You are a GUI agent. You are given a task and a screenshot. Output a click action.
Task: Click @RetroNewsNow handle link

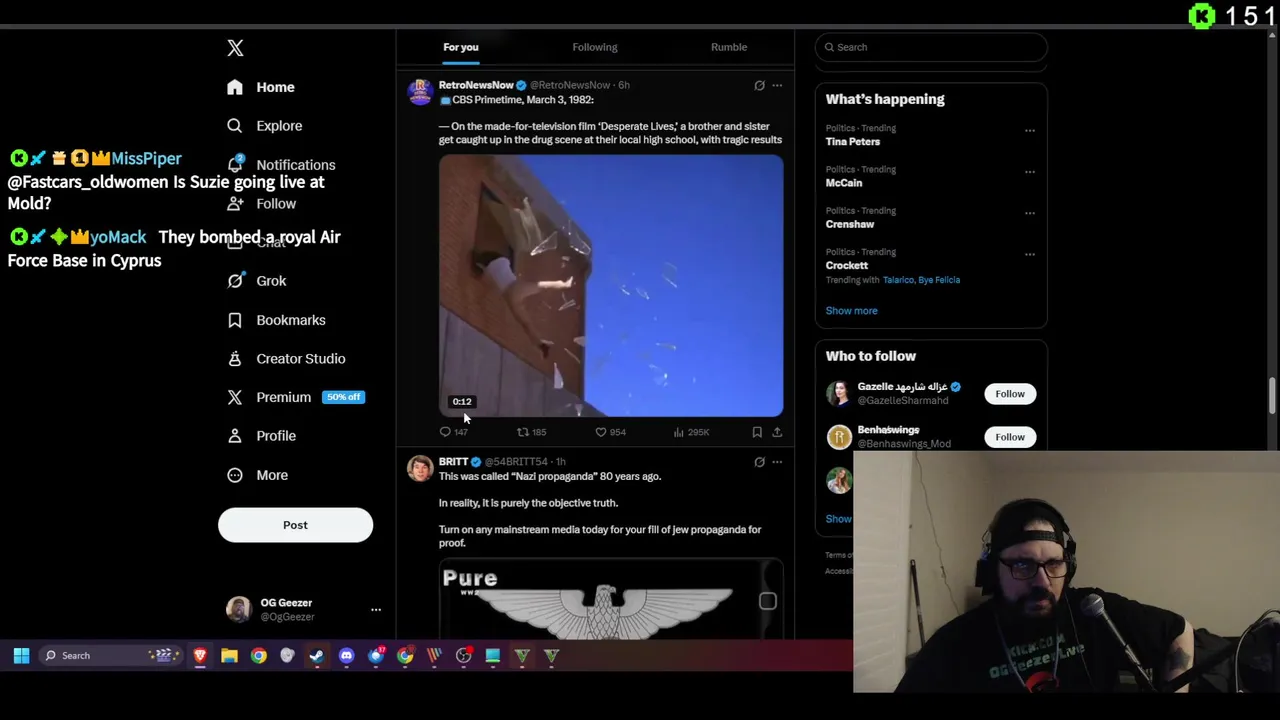coord(569,85)
